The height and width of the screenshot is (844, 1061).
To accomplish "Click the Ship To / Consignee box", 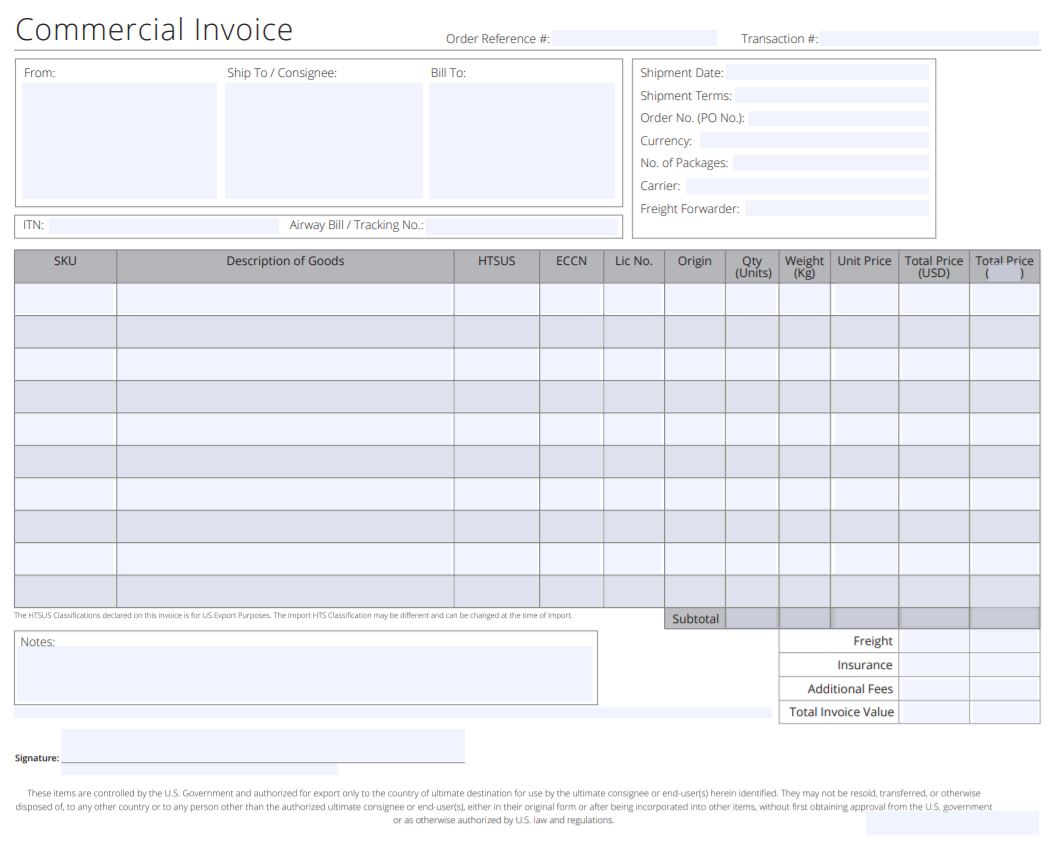I will coord(325,140).
